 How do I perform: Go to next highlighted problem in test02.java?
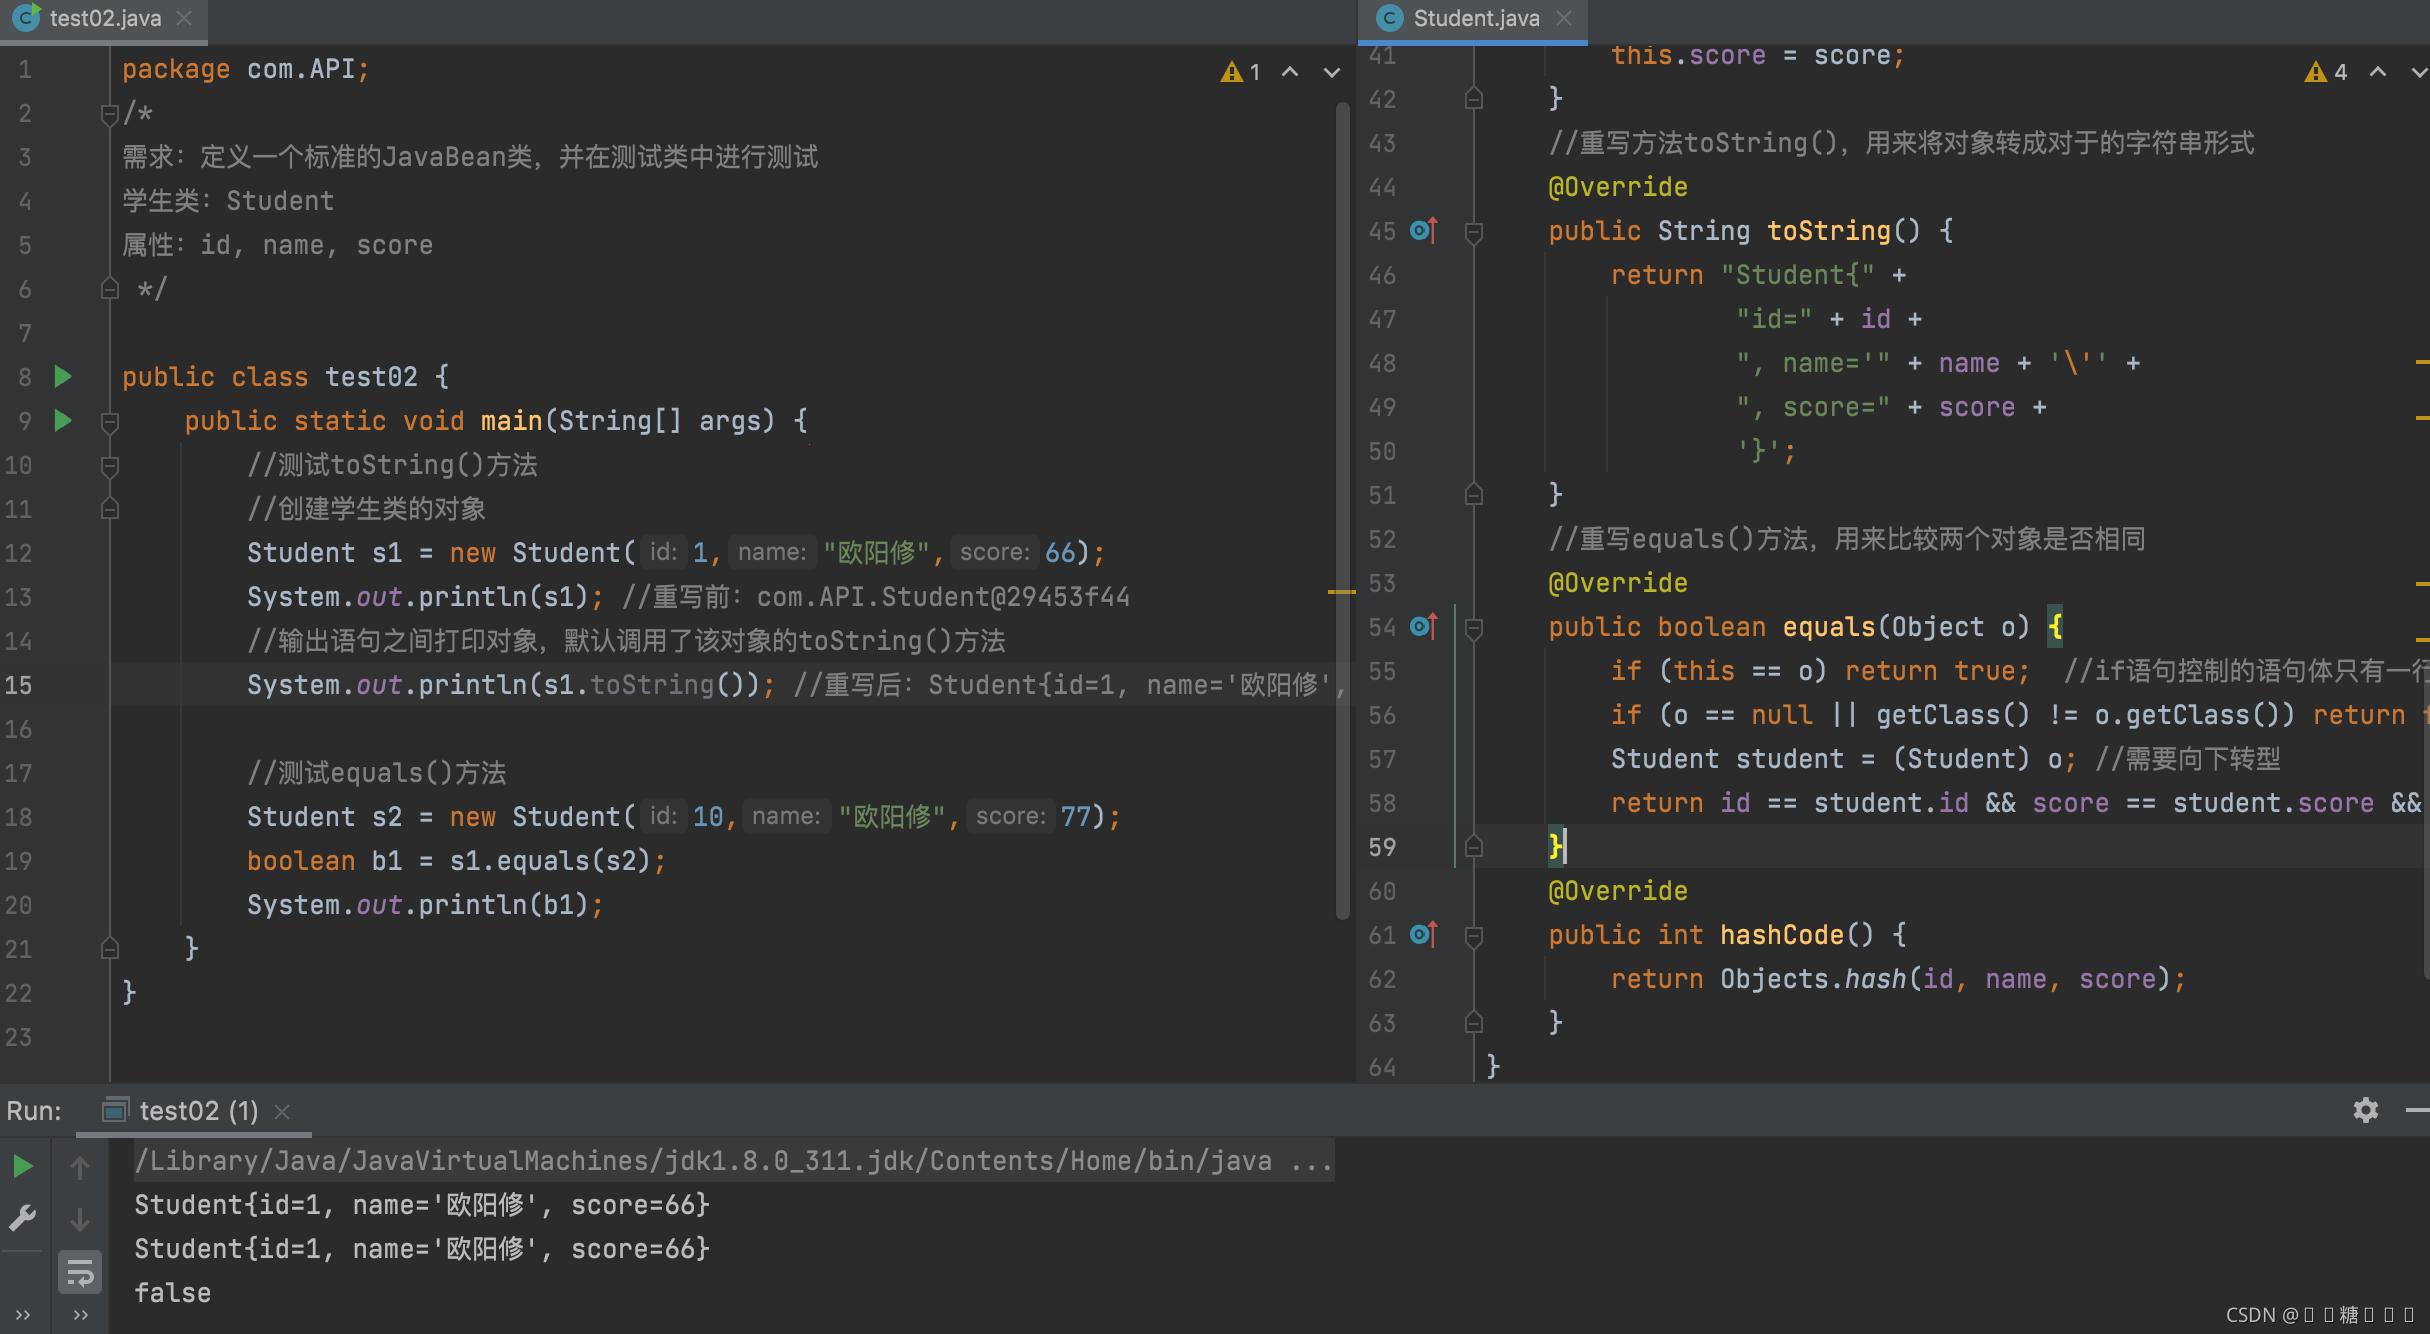pos(1331,72)
